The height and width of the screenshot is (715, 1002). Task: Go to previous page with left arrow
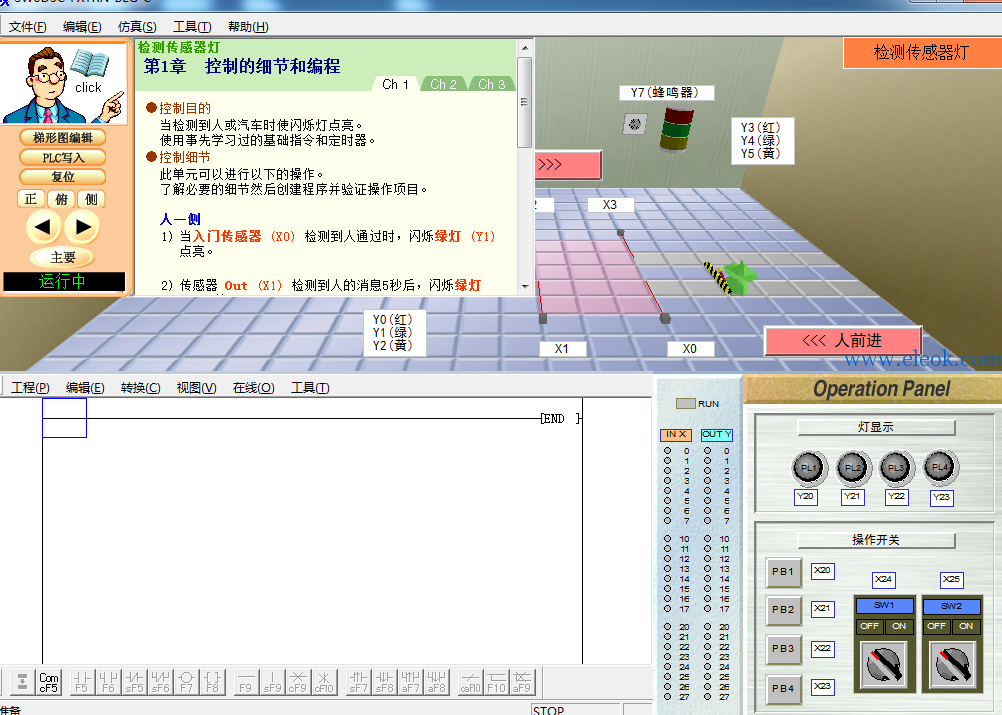point(43,227)
